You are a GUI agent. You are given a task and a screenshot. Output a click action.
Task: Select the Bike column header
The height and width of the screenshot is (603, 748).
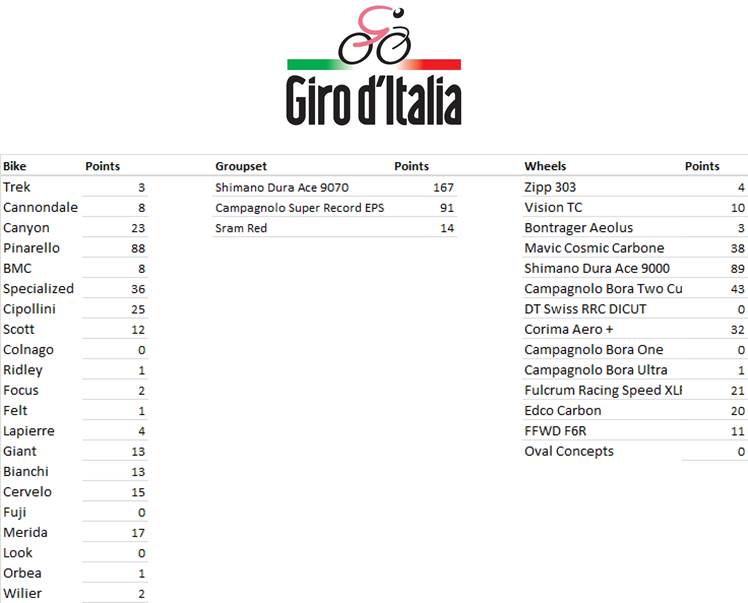click(15, 166)
